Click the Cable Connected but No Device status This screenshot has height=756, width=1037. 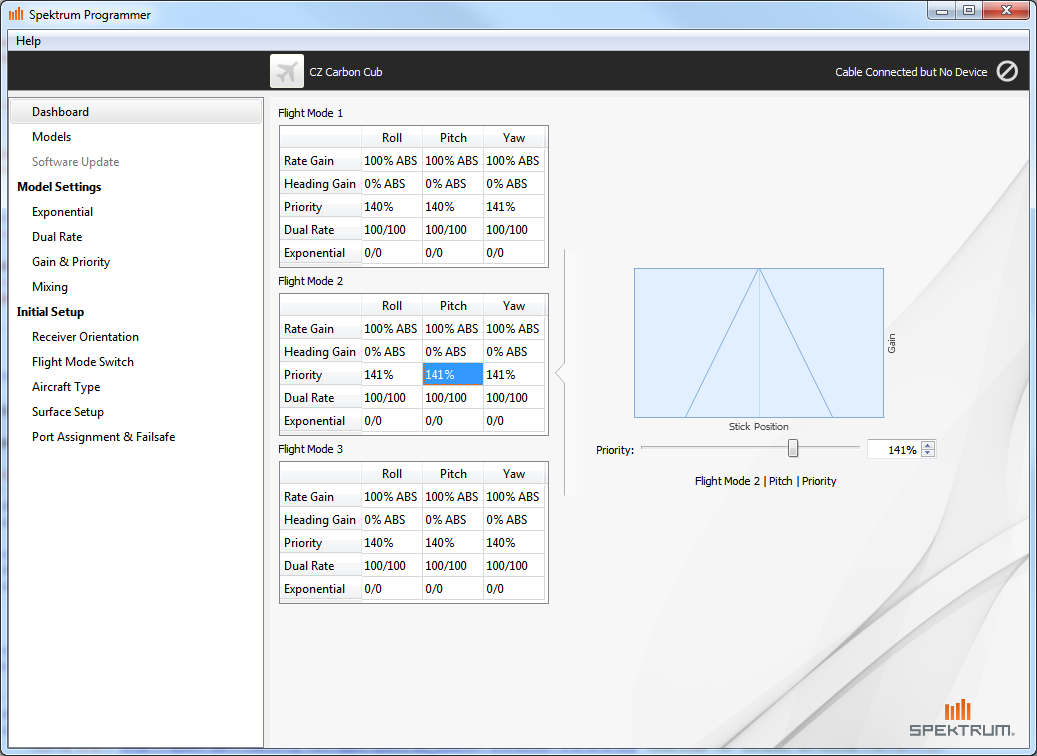click(911, 72)
